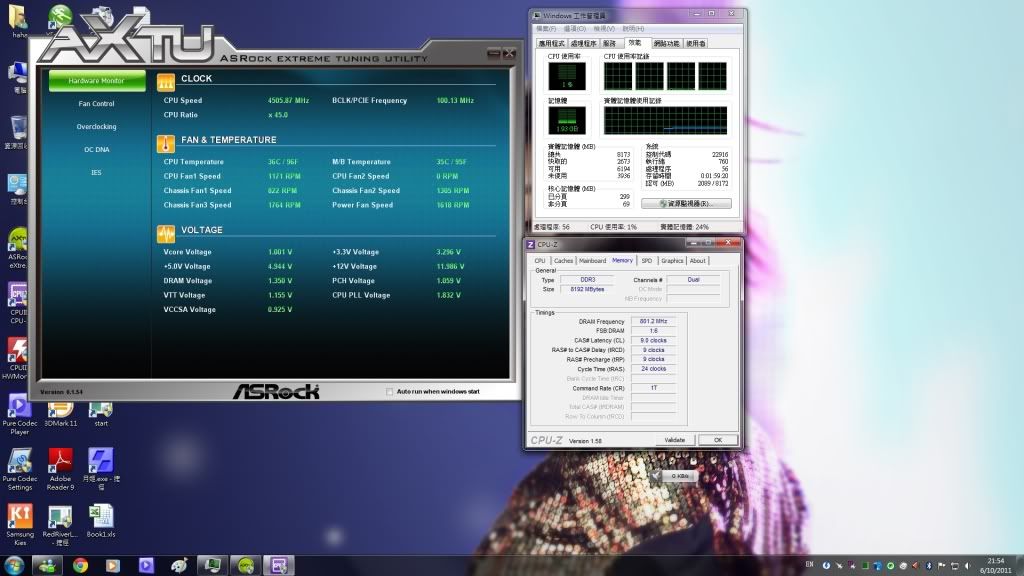Click the CPU usage meter in Task Manager
Image resolution: width=1024 pixels, height=576 pixels.
[567, 76]
